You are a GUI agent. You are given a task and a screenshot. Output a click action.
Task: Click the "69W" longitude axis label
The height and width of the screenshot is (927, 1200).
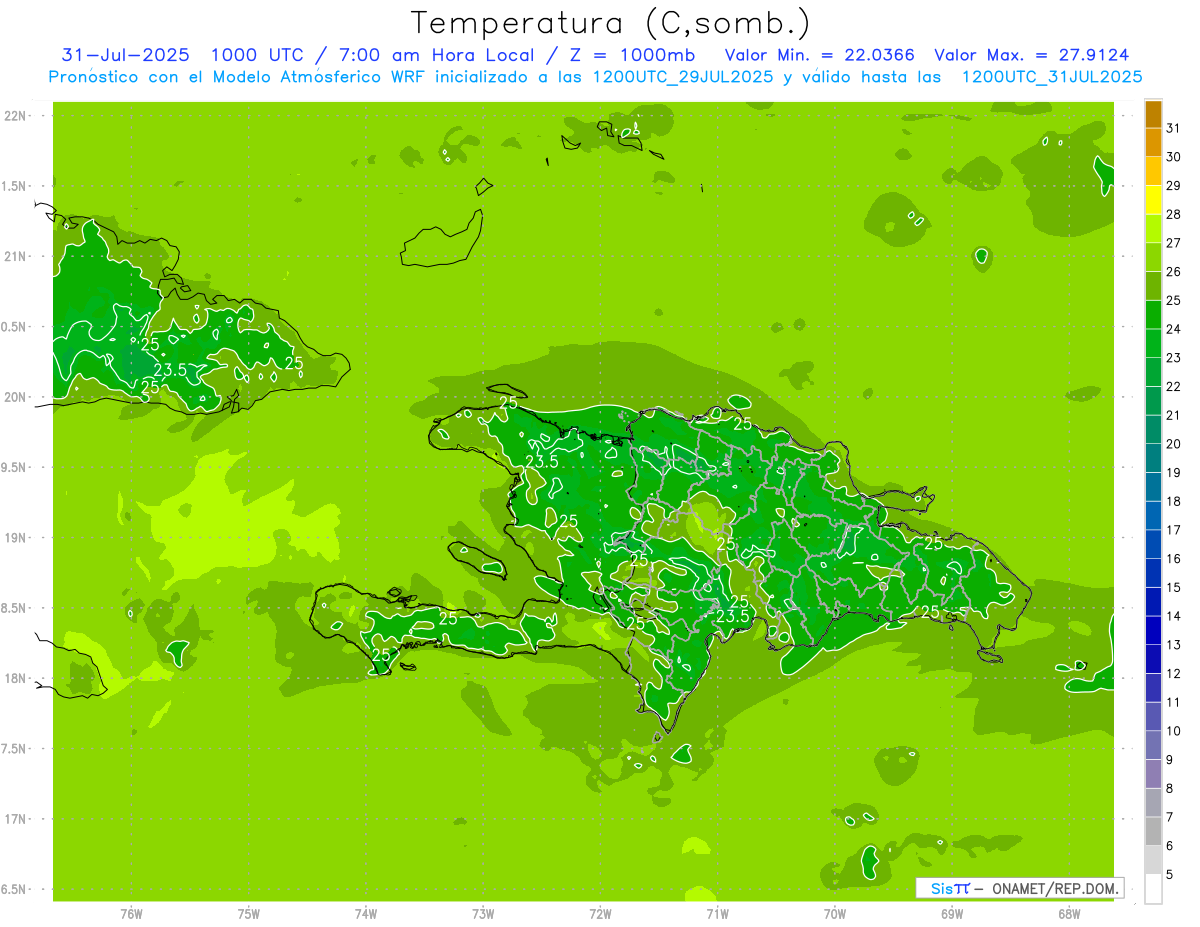952,913
